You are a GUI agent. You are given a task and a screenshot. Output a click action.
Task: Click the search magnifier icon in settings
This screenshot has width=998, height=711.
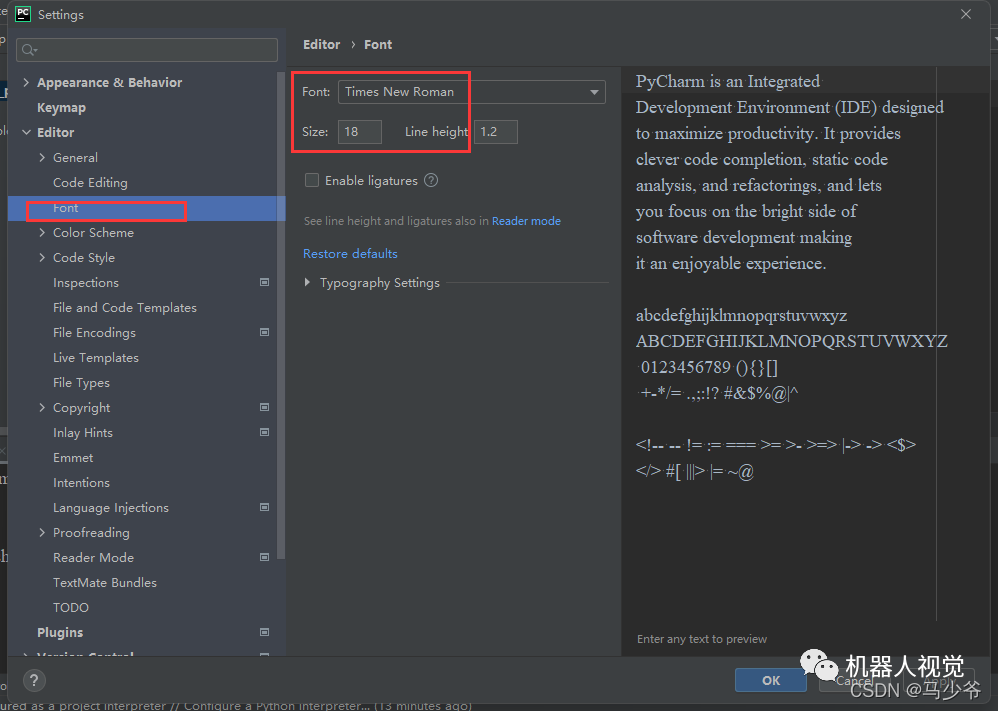point(29,50)
